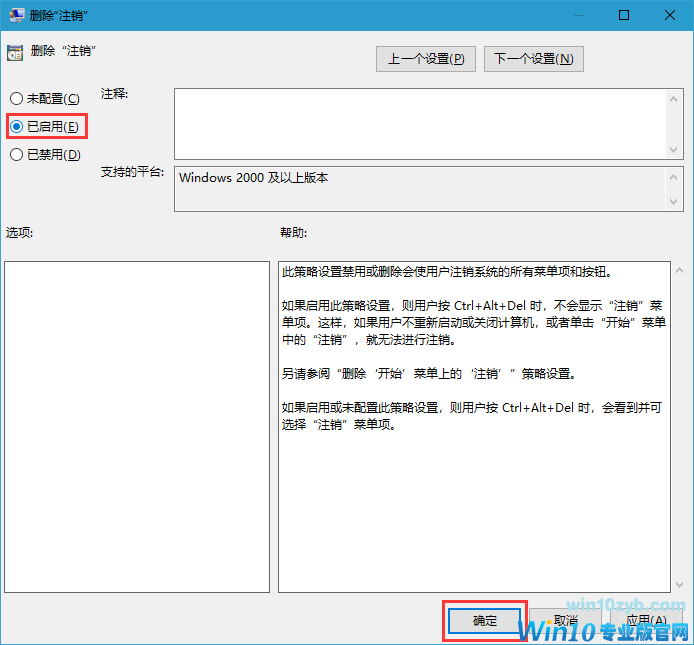Confirm with the 确定 button

[485, 621]
